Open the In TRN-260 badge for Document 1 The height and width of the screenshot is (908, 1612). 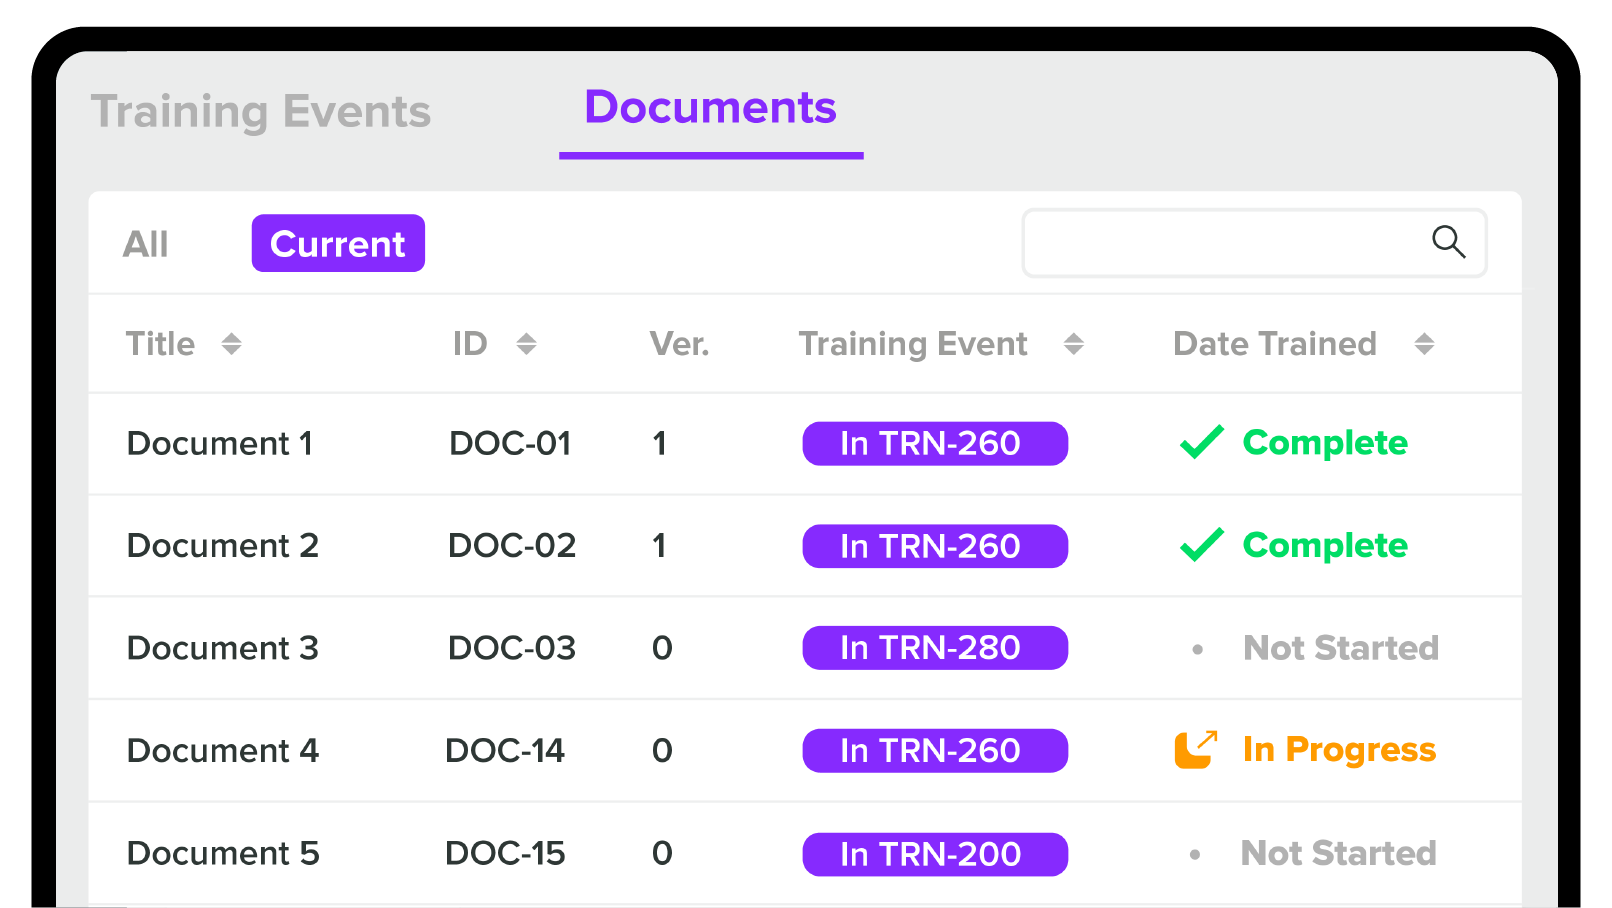coord(934,443)
